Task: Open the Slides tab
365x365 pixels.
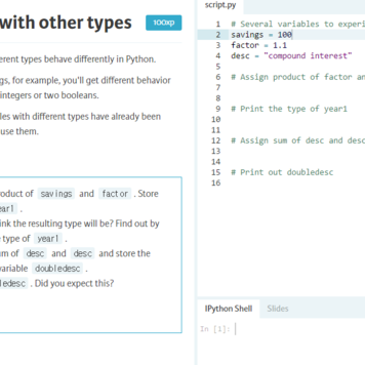Action: tap(277, 308)
